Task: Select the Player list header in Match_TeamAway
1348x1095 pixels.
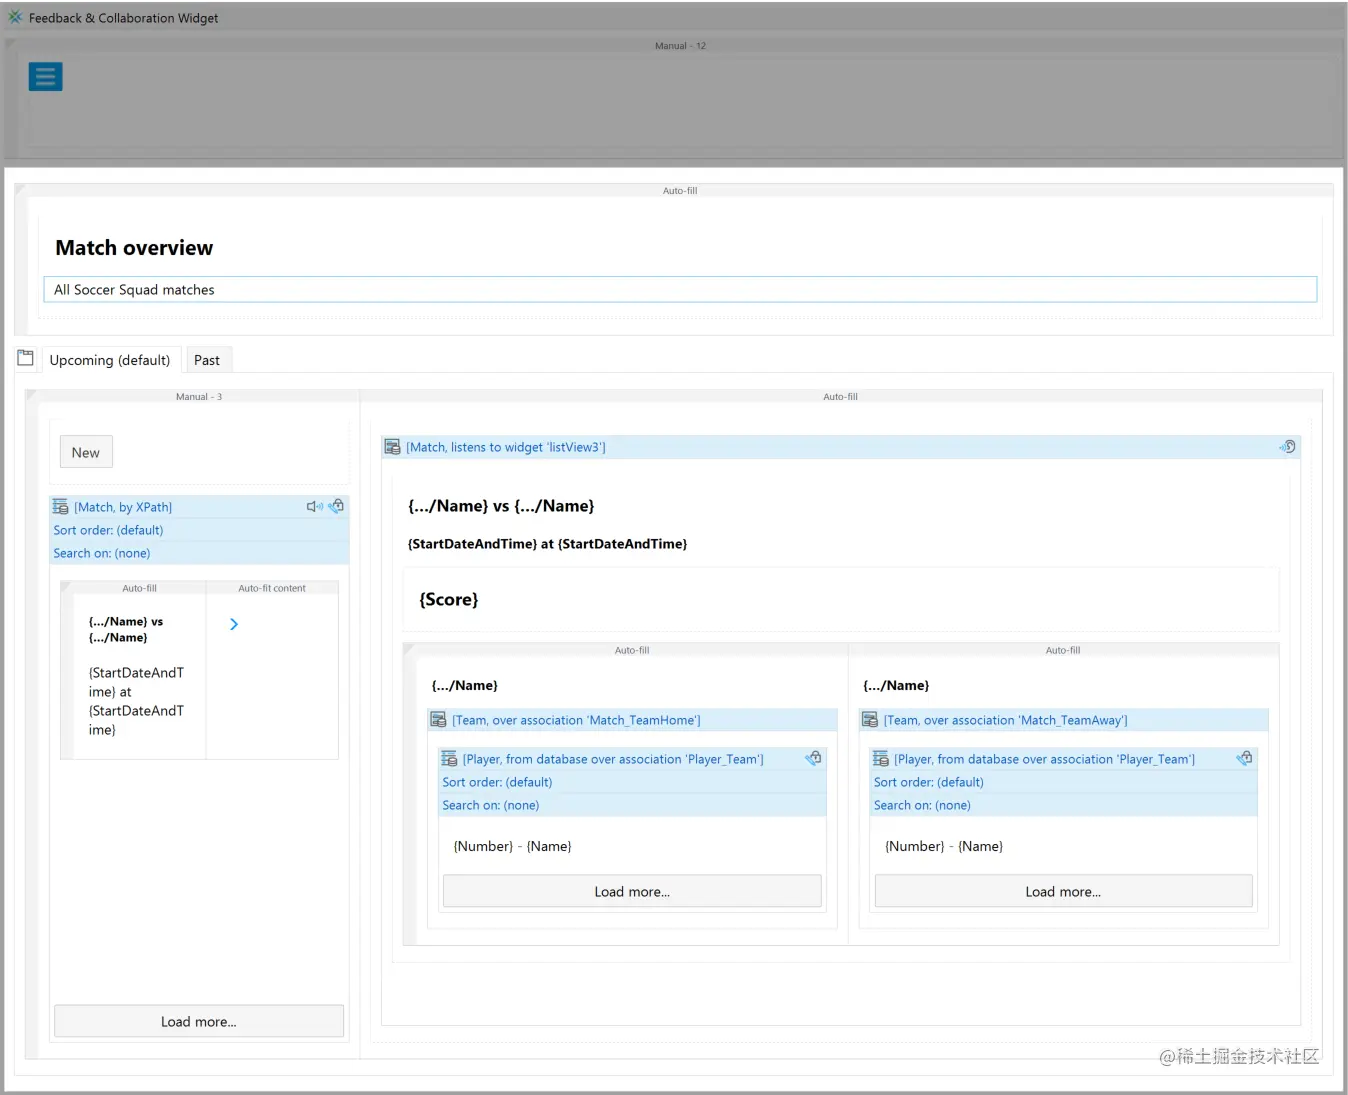Action: [1063, 759]
